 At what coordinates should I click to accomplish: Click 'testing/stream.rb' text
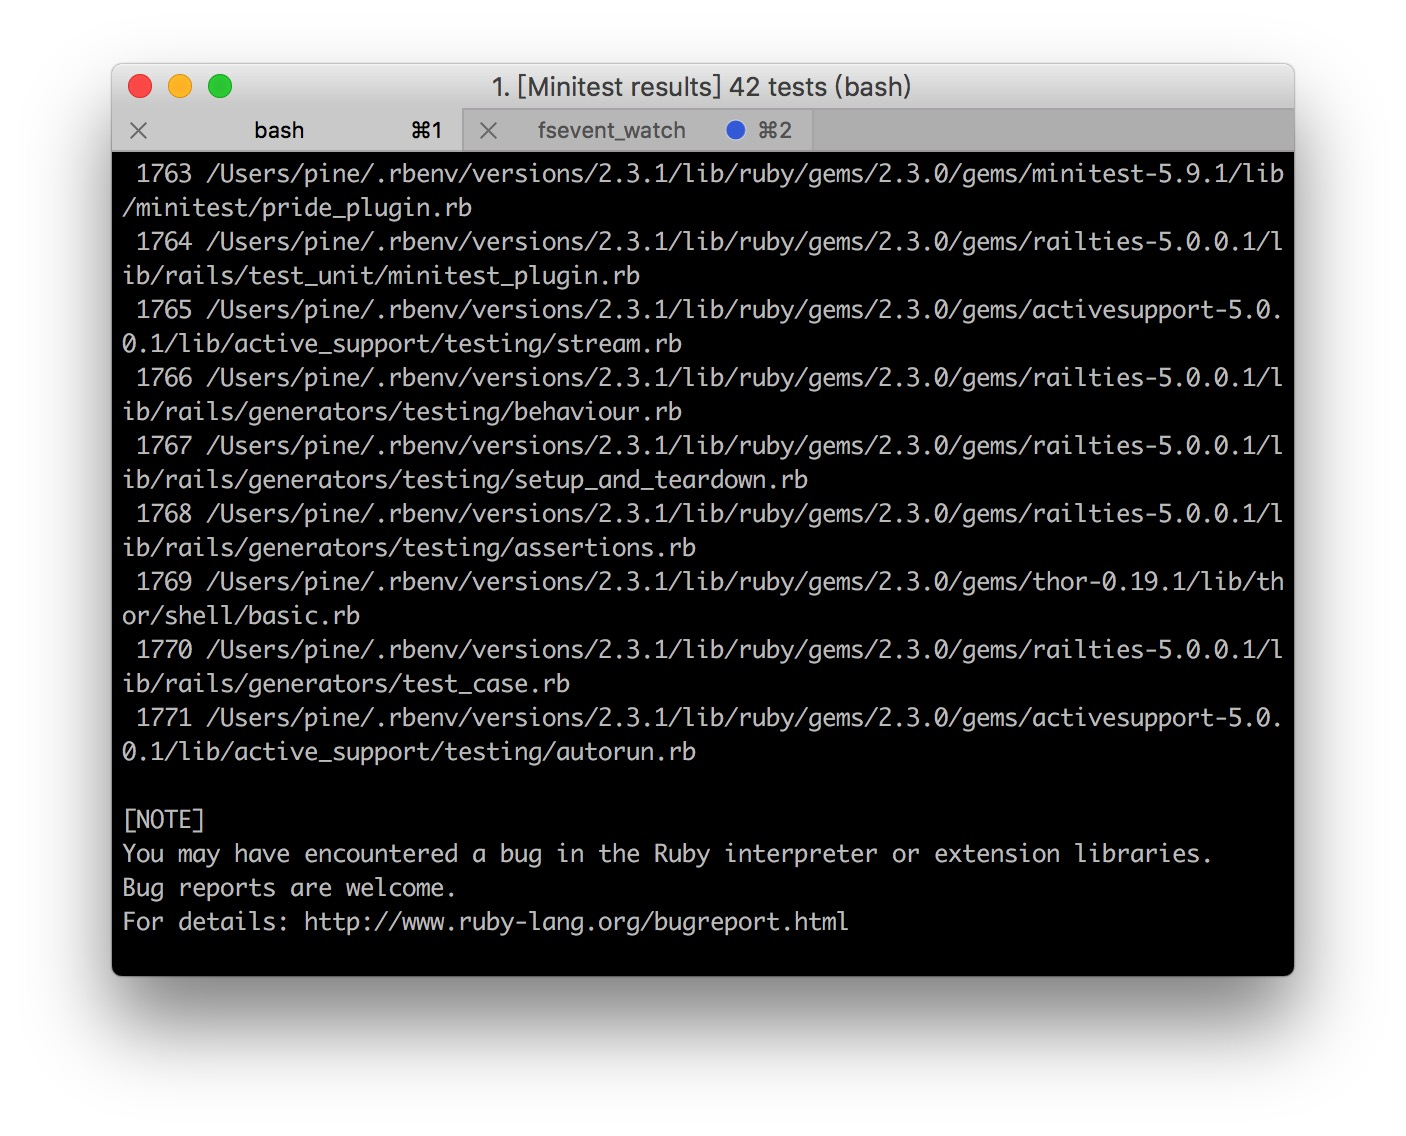pos(563,343)
